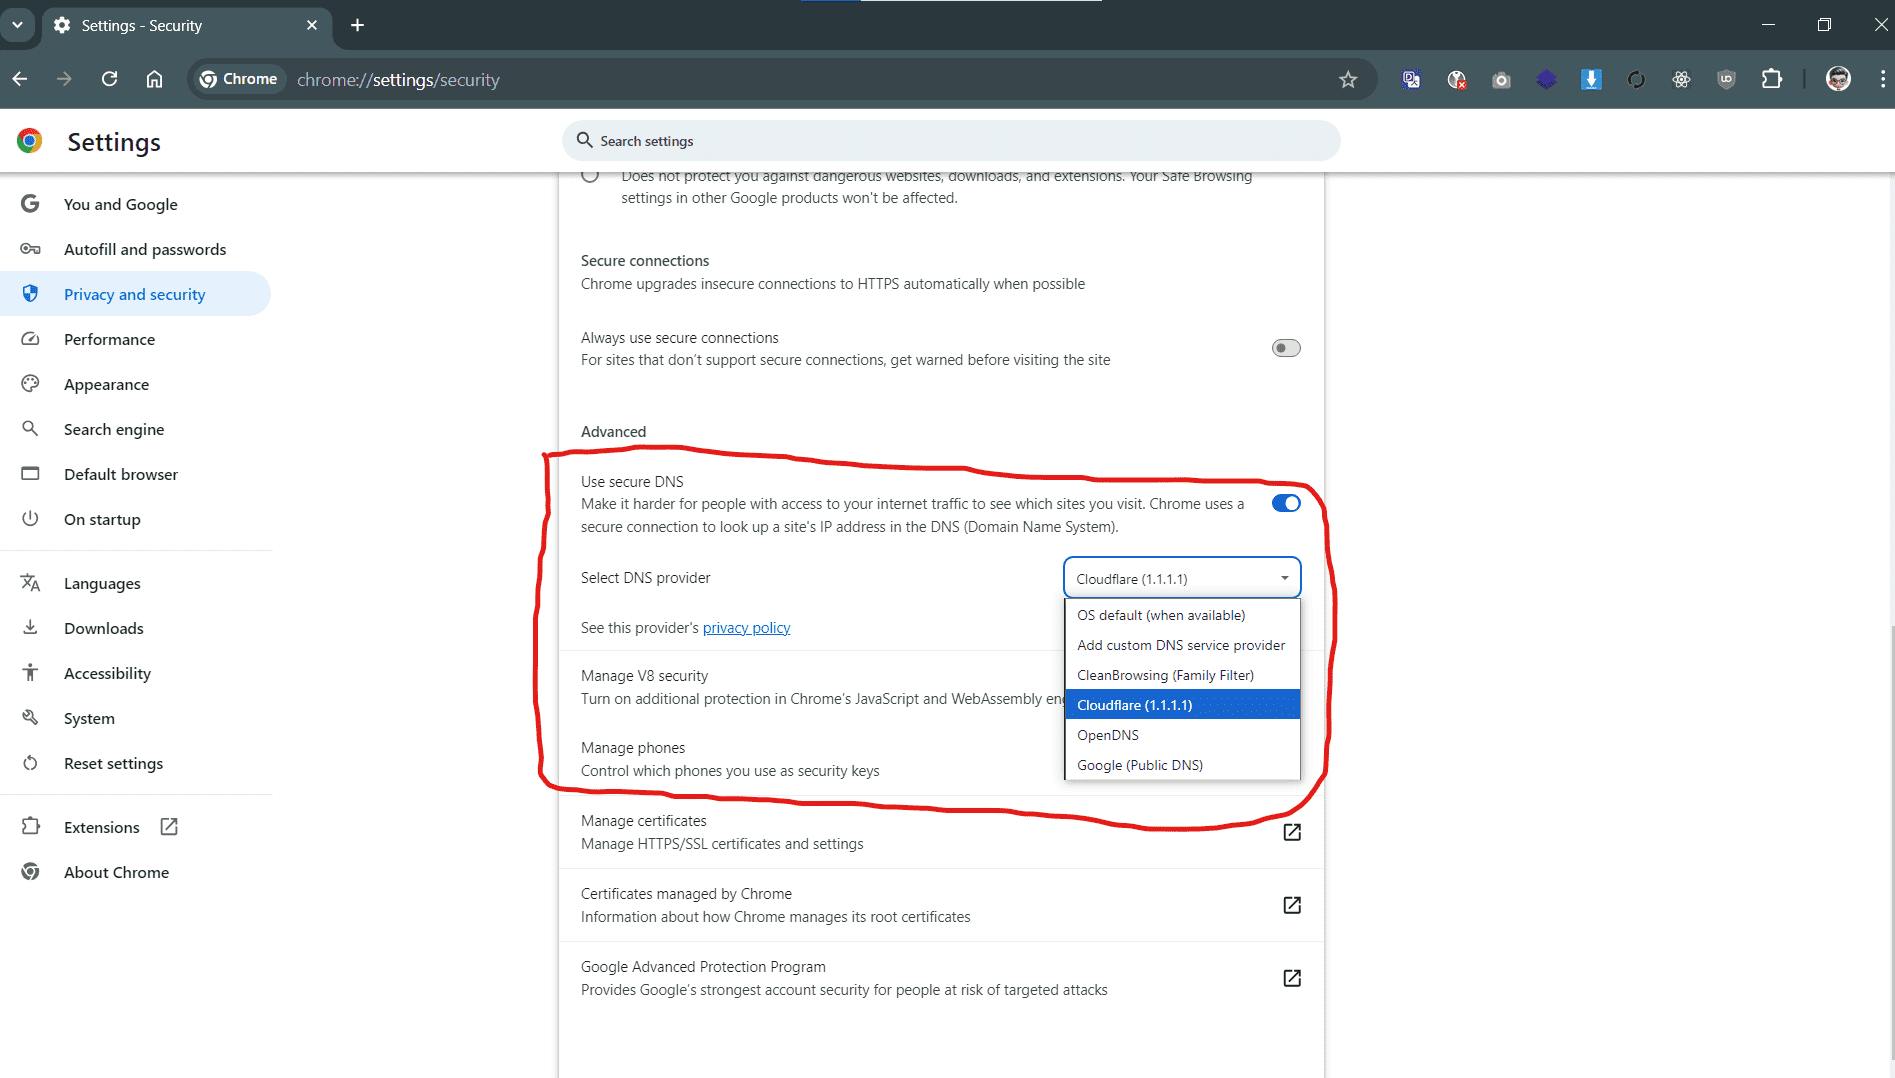Click the address bar URL
This screenshot has width=1895, height=1078.
click(398, 80)
